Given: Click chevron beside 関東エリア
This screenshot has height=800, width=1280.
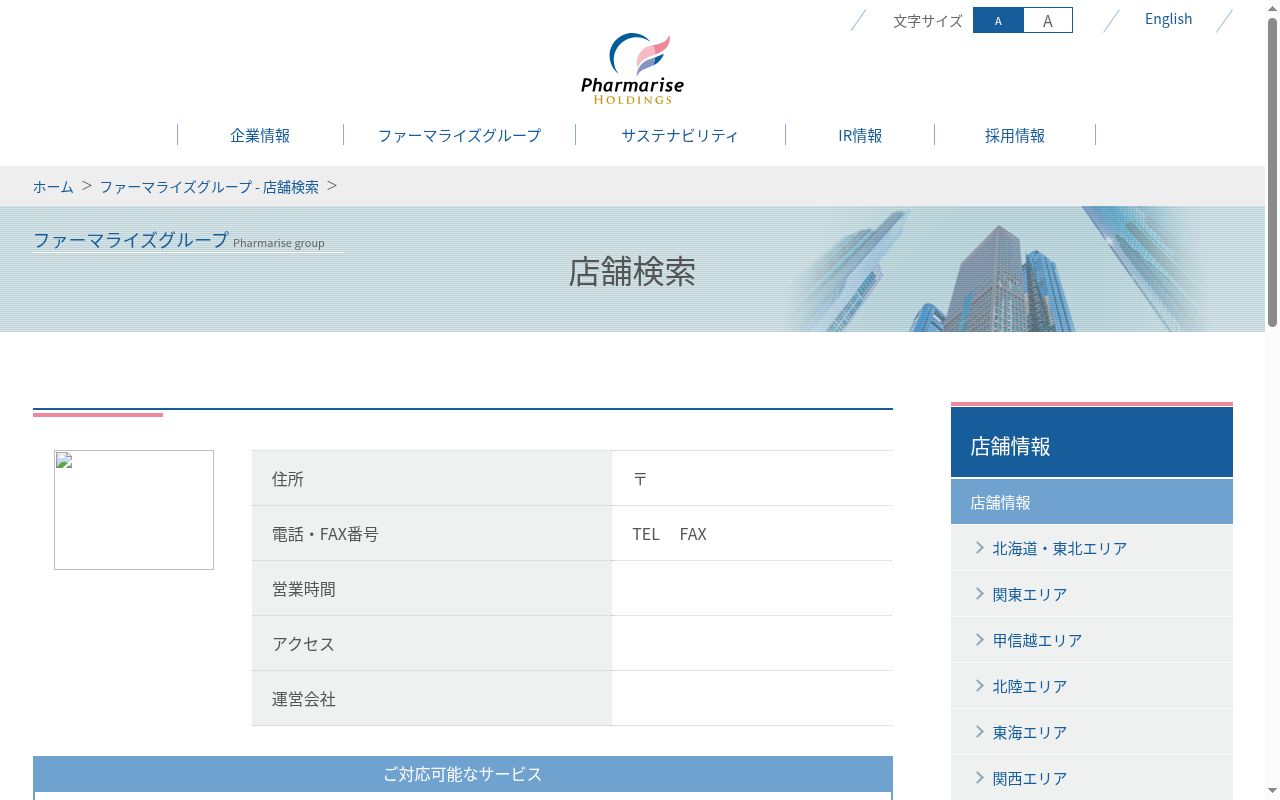Looking at the screenshot, I should [980, 594].
